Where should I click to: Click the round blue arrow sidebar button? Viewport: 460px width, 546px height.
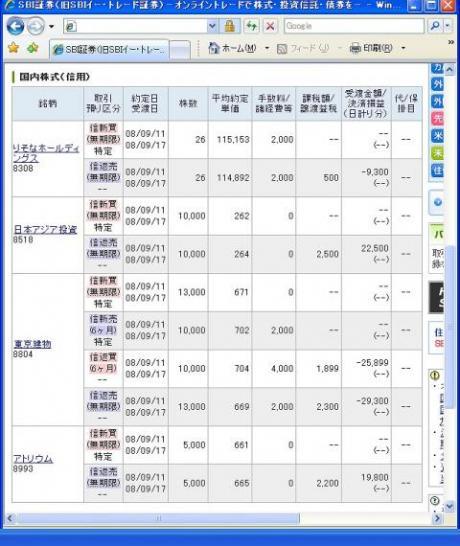pos(437,202)
